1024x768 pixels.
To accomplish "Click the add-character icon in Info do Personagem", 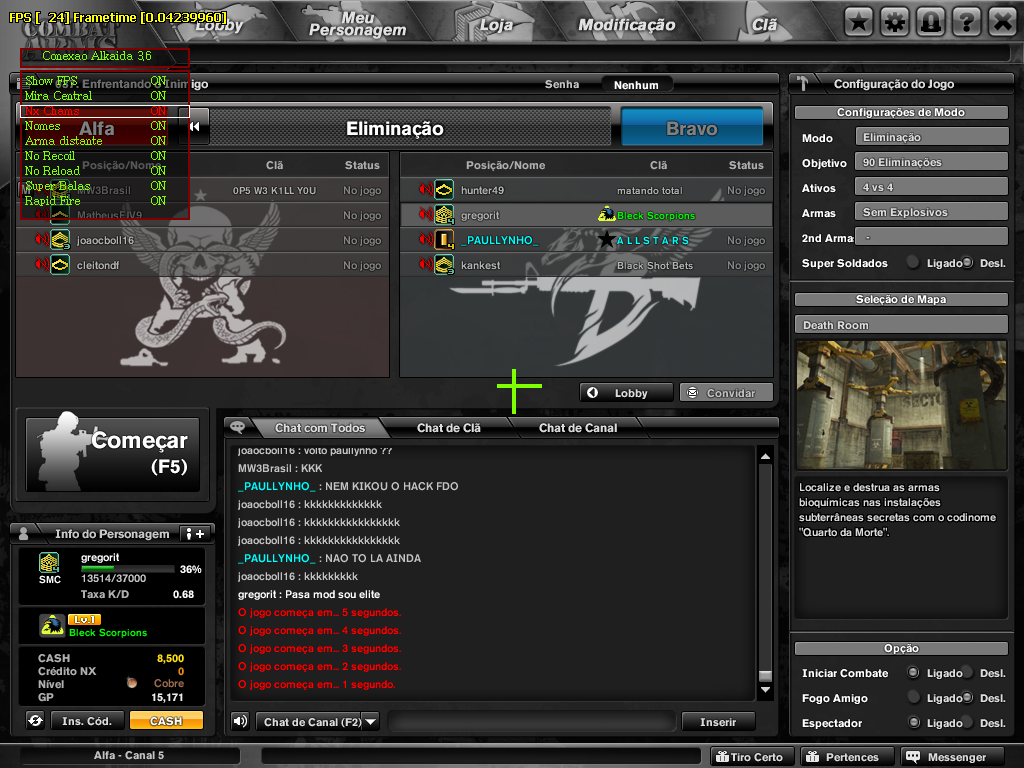I will (x=194, y=534).
